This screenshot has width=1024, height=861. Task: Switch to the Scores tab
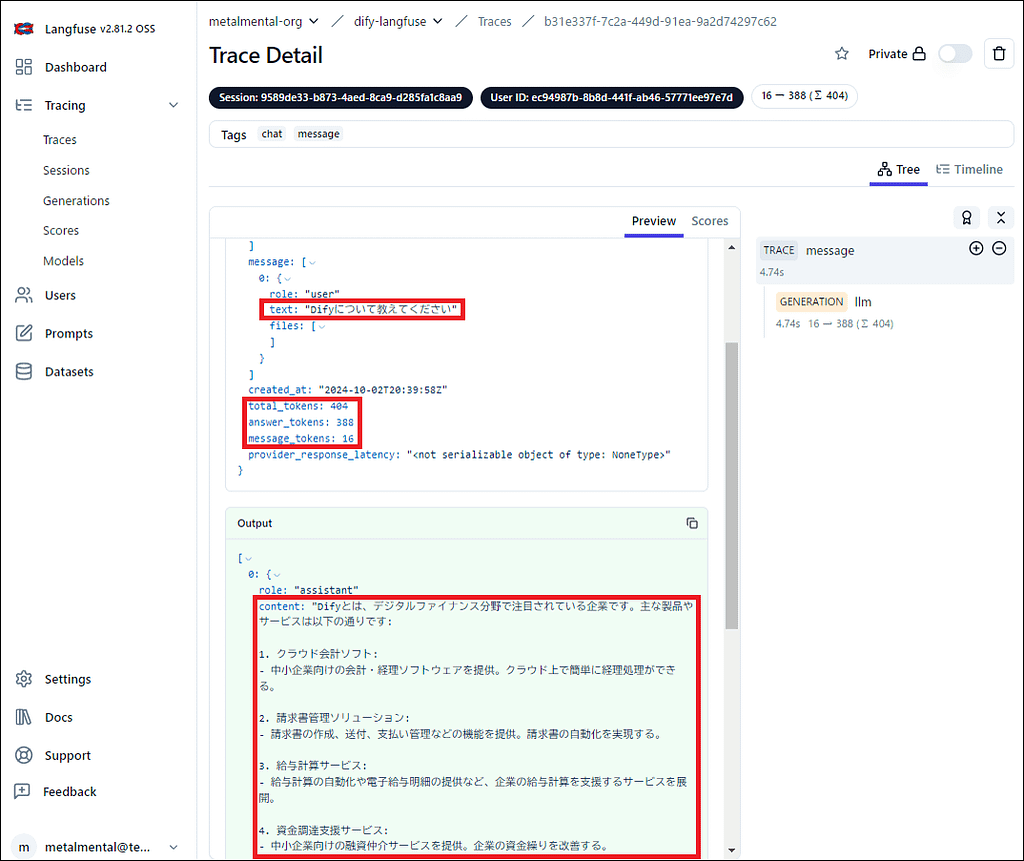(x=709, y=221)
